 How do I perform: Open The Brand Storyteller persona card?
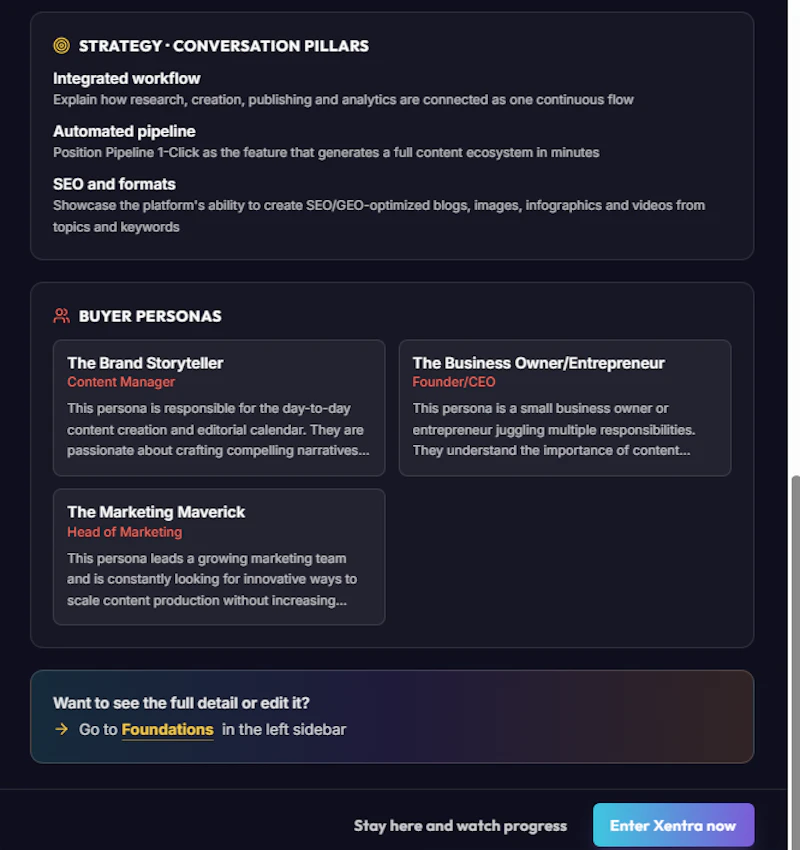(219, 408)
